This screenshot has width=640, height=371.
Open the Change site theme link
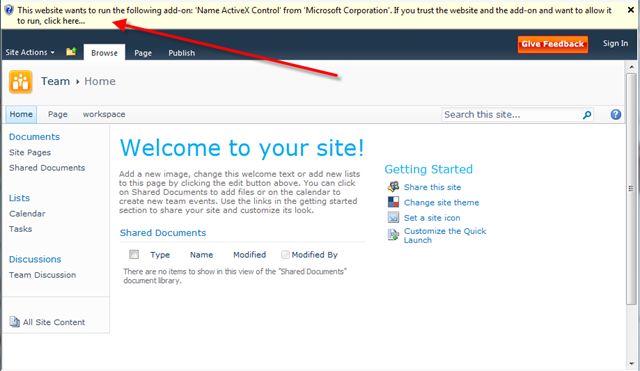(x=441, y=202)
